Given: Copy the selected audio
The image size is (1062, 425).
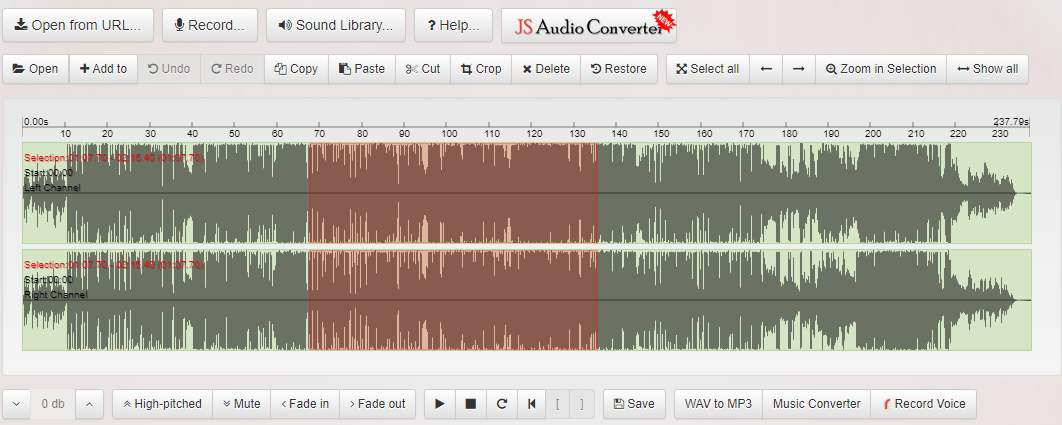Looking at the screenshot, I should [x=296, y=69].
